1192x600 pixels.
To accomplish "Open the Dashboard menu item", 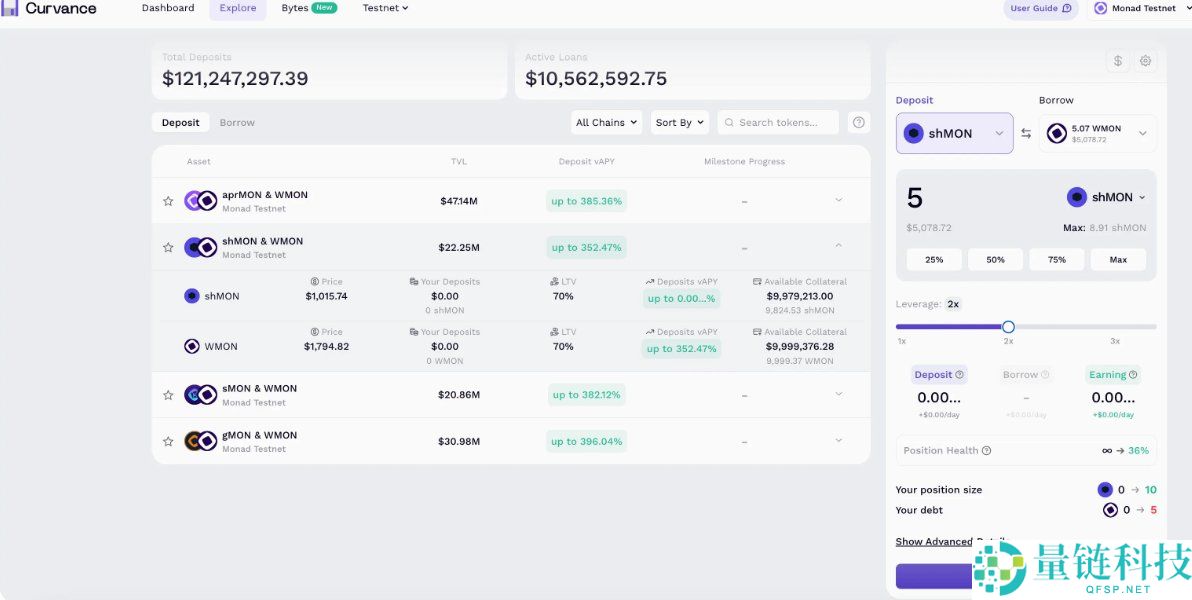I will tap(168, 8).
